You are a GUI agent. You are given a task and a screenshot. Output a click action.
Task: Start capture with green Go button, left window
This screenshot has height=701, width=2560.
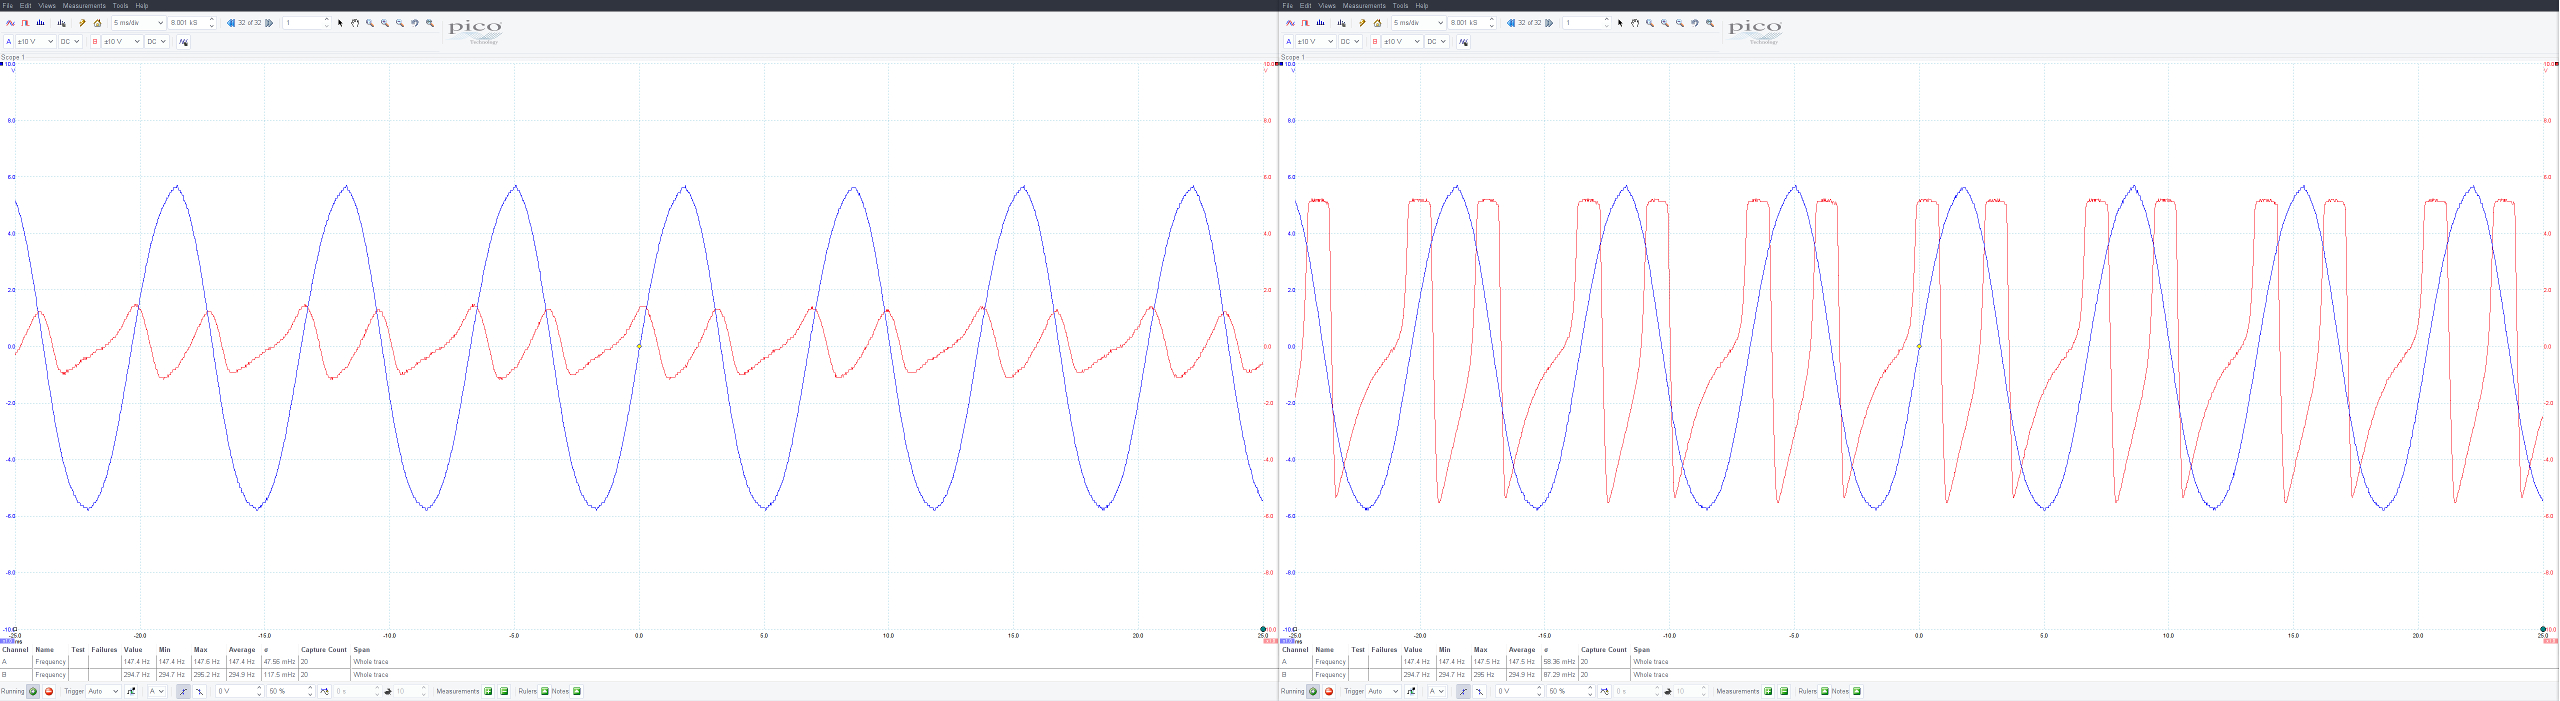(33, 691)
